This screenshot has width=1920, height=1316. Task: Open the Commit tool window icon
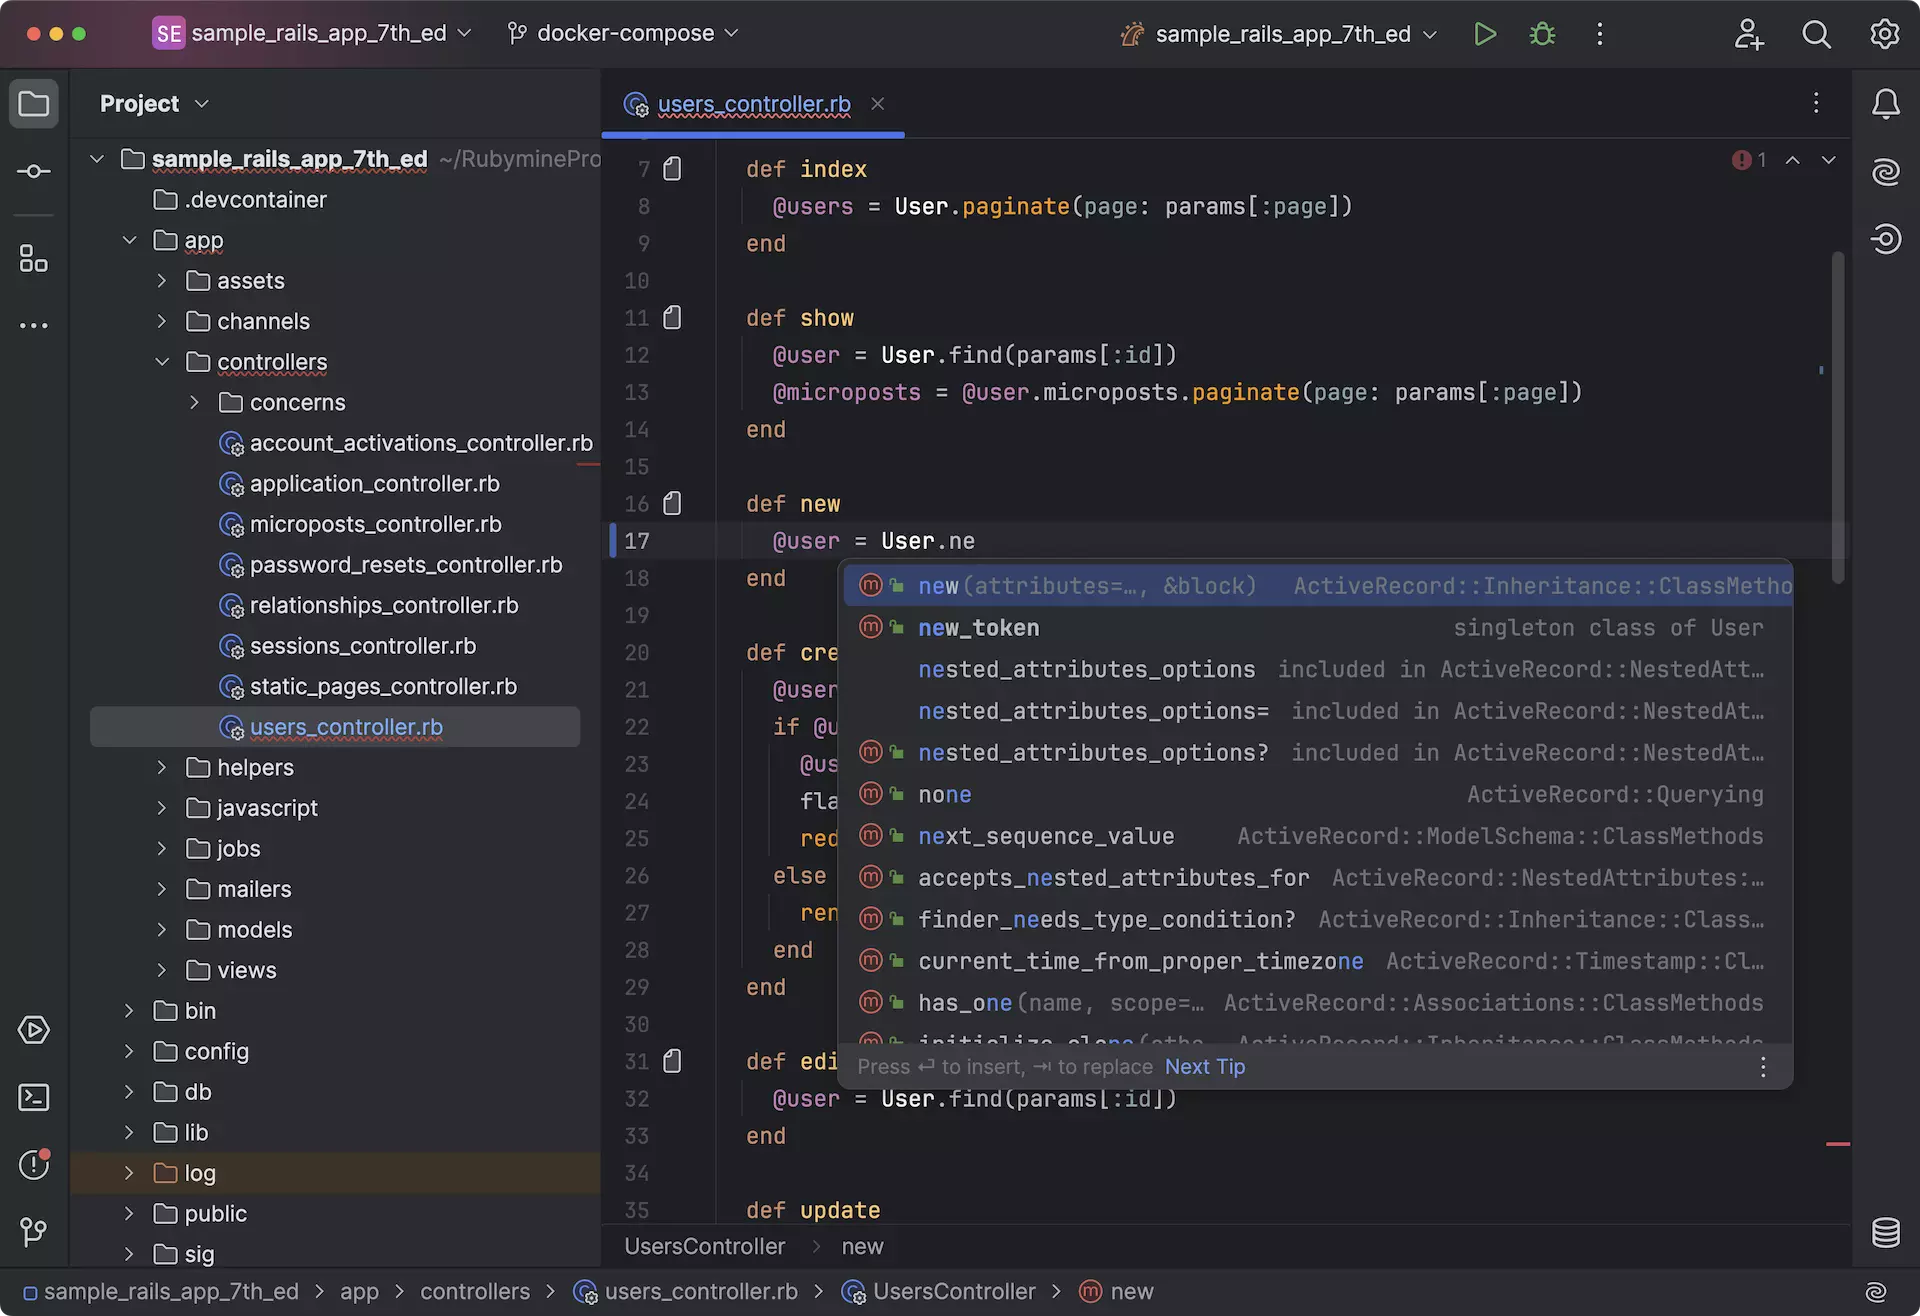34,172
